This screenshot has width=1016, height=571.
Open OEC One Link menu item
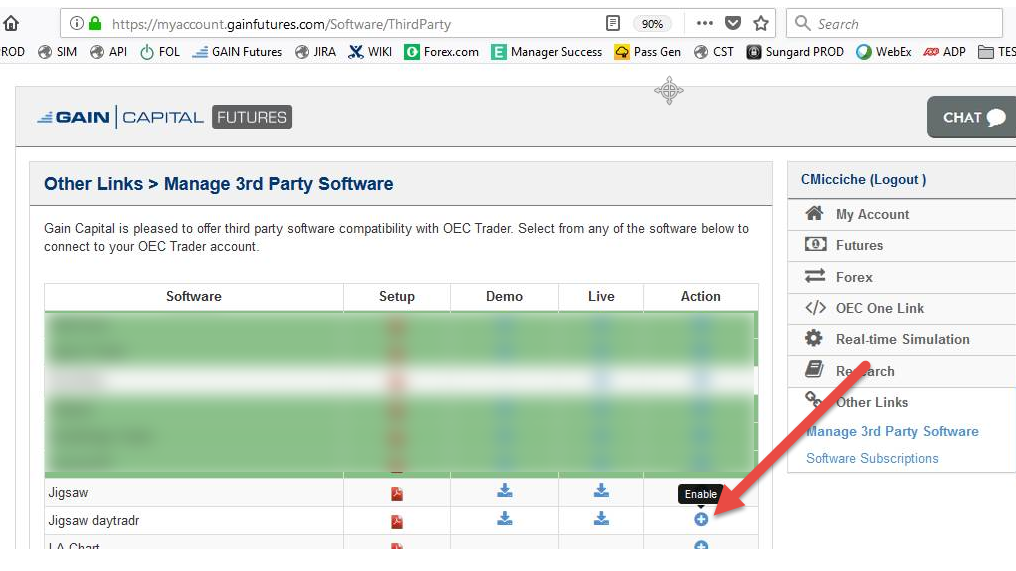tap(880, 308)
